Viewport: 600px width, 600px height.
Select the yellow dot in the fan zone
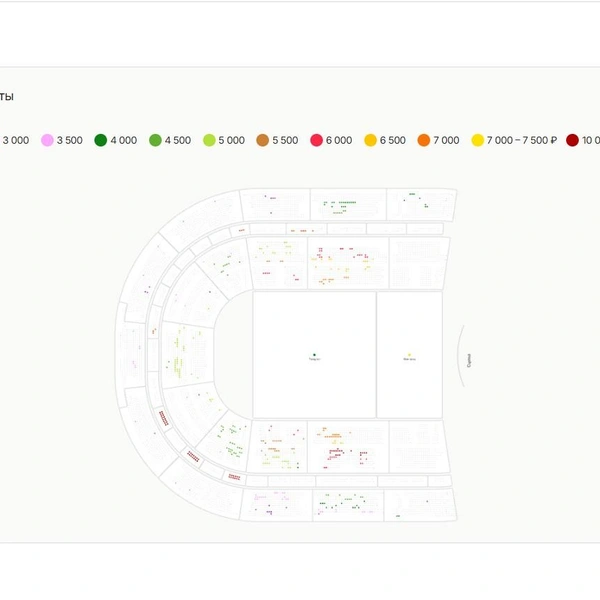(409, 354)
